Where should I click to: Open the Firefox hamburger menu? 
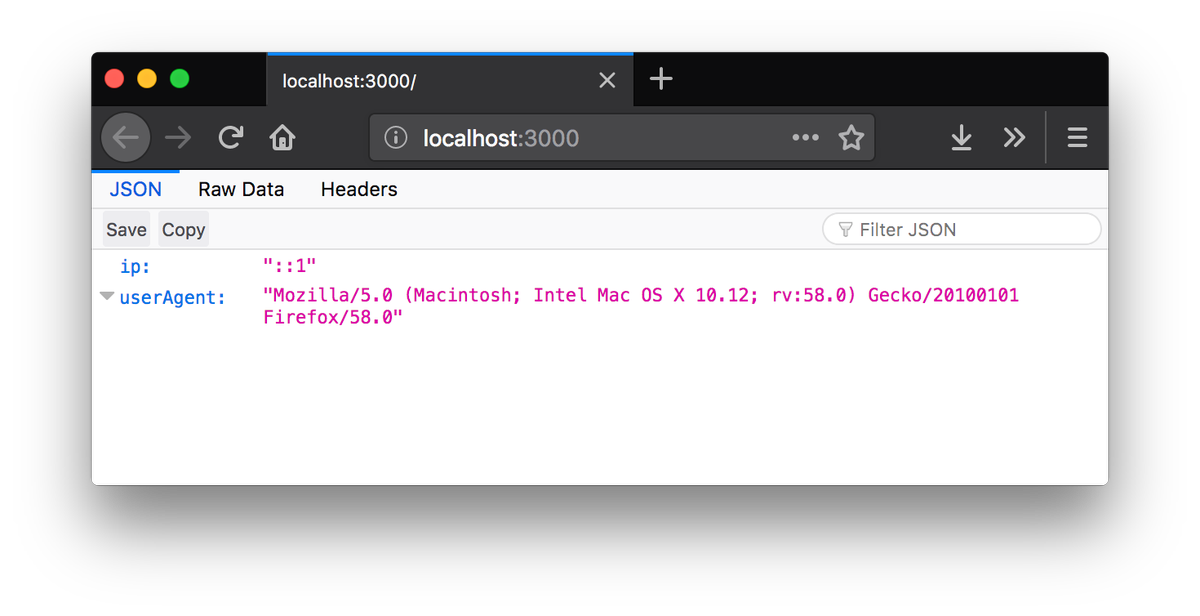pos(1077,138)
